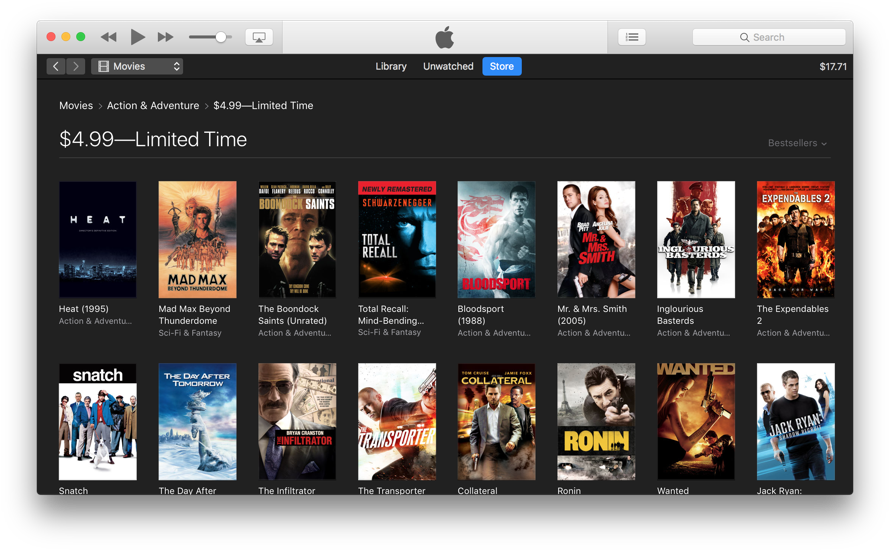Open The Transporter poster

[397, 422]
